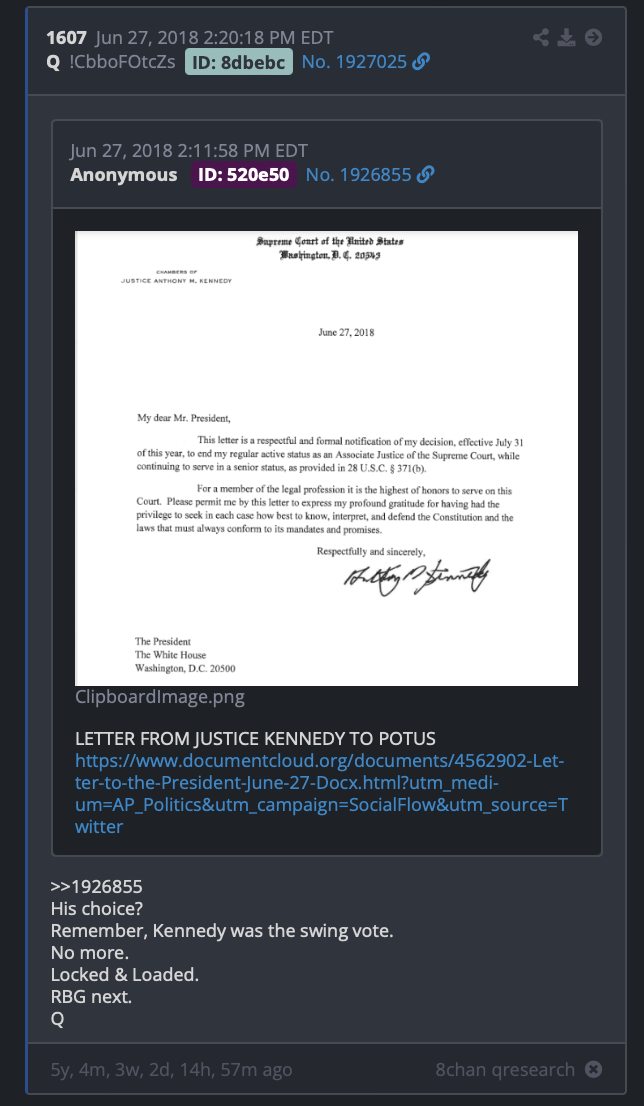Select the ID: 520e50 badge
The width and height of the screenshot is (644, 1106).
point(243,175)
